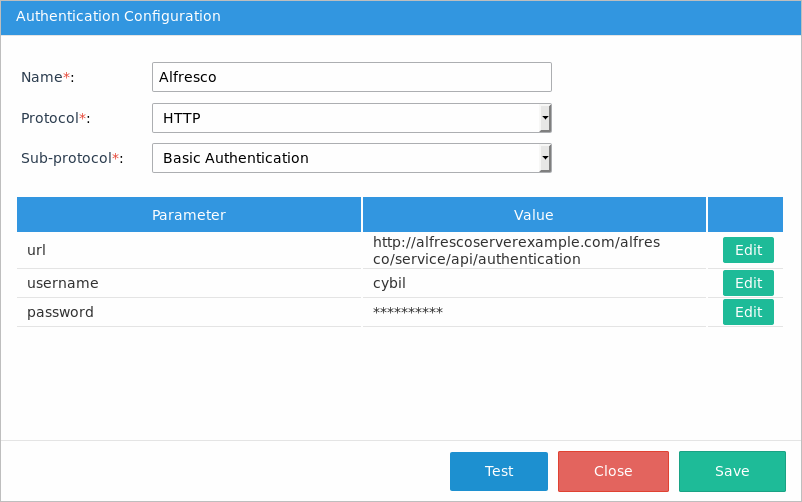Select the Value column header

533,215
